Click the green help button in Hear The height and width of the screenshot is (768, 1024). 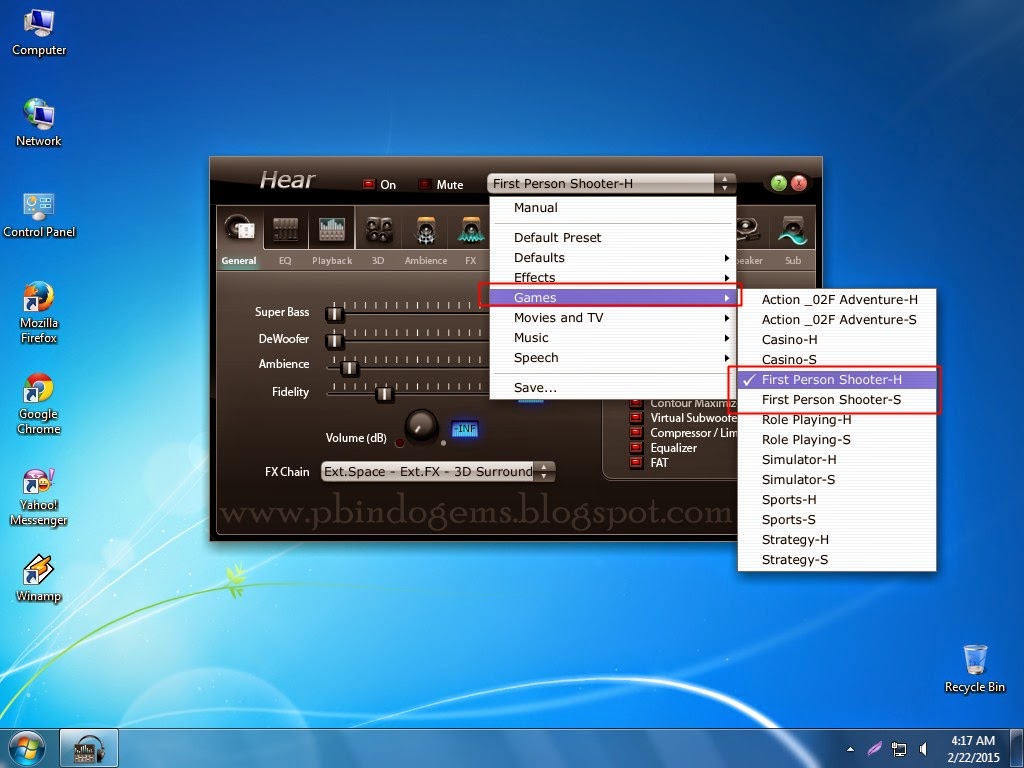pos(778,184)
